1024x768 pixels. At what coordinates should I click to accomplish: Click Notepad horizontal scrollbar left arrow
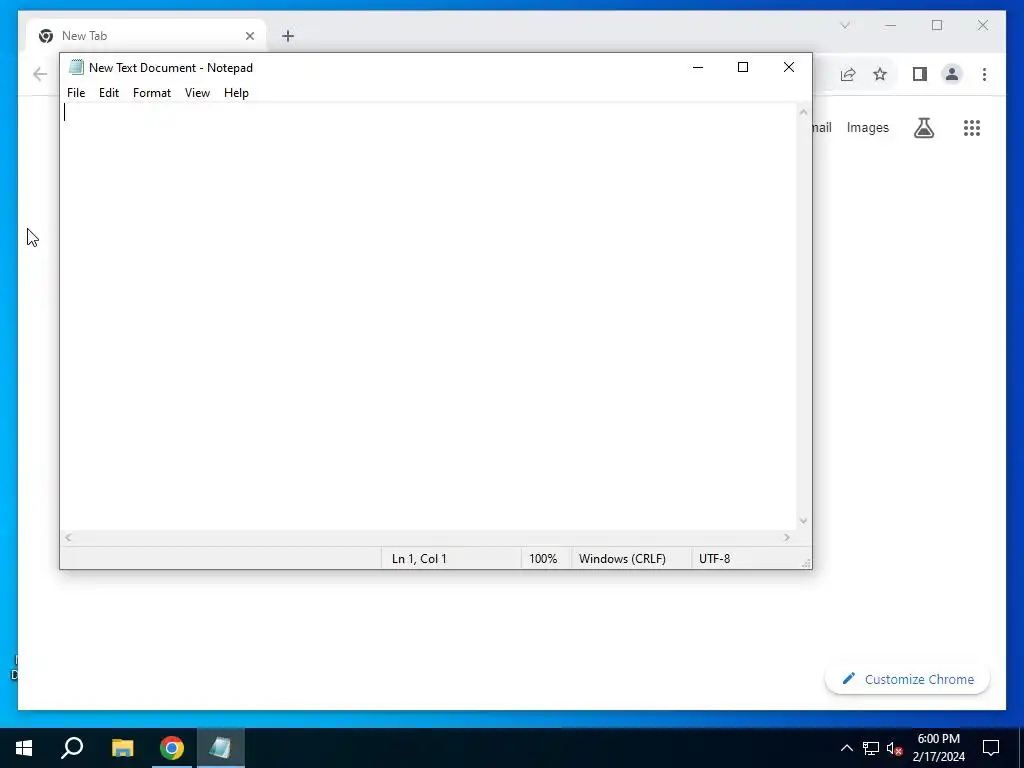pyautogui.click(x=68, y=537)
